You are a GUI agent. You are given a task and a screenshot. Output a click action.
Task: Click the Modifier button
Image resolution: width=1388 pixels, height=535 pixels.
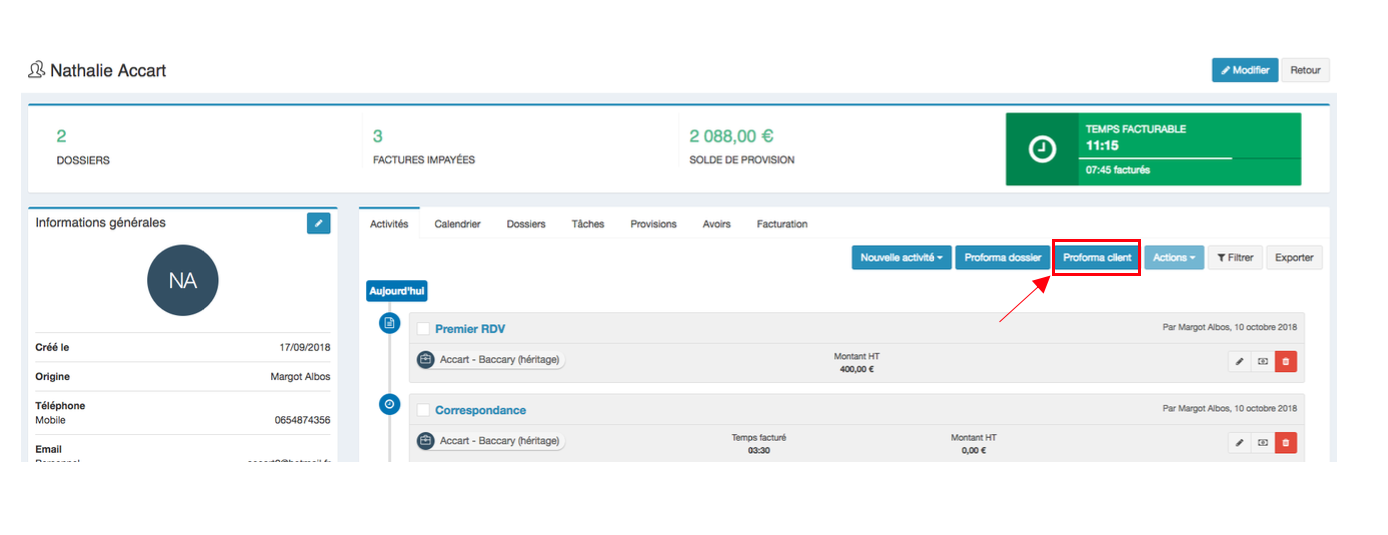[x=1245, y=70]
